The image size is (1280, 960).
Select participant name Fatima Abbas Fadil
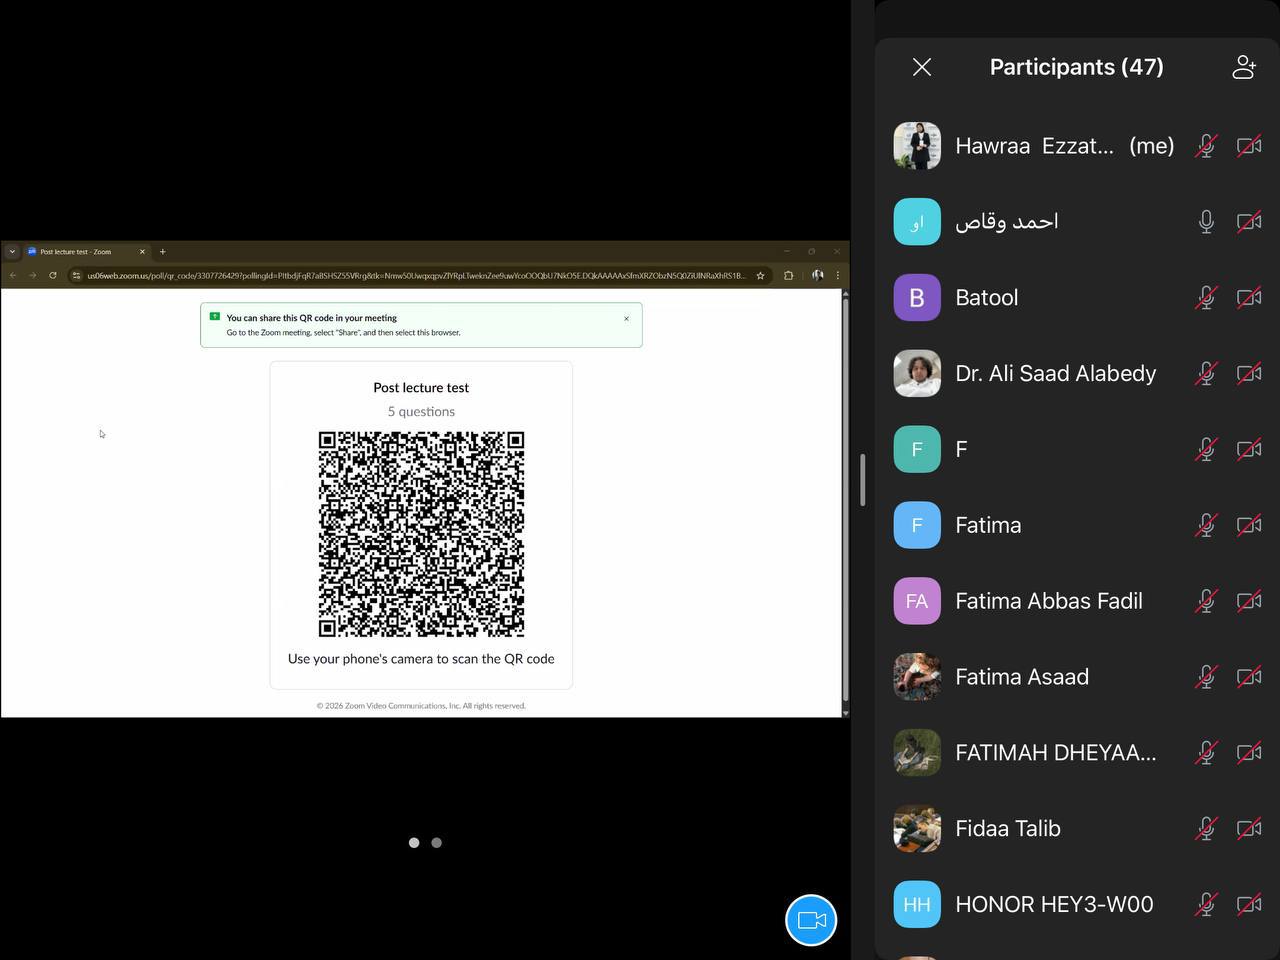(1049, 601)
